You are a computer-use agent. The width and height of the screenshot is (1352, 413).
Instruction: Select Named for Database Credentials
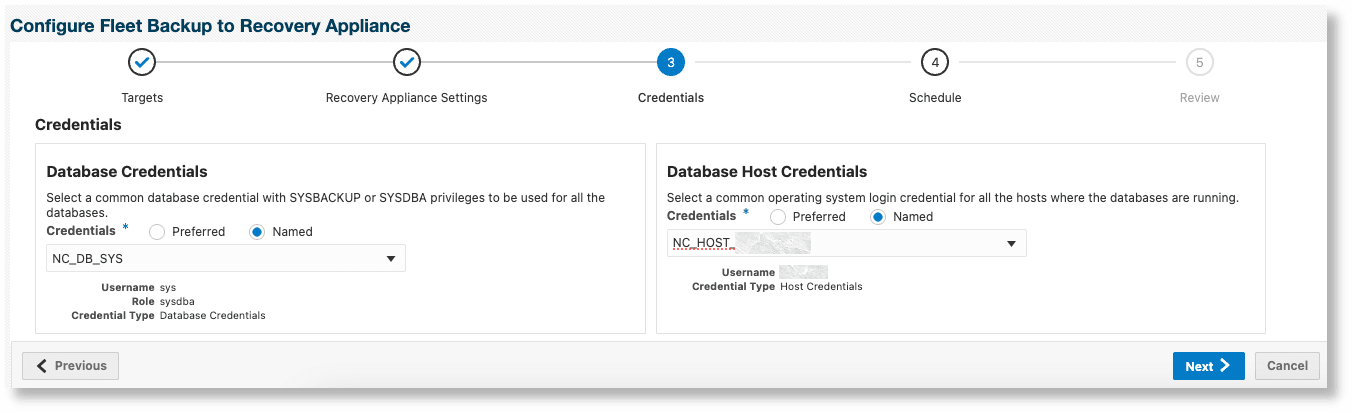(257, 232)
